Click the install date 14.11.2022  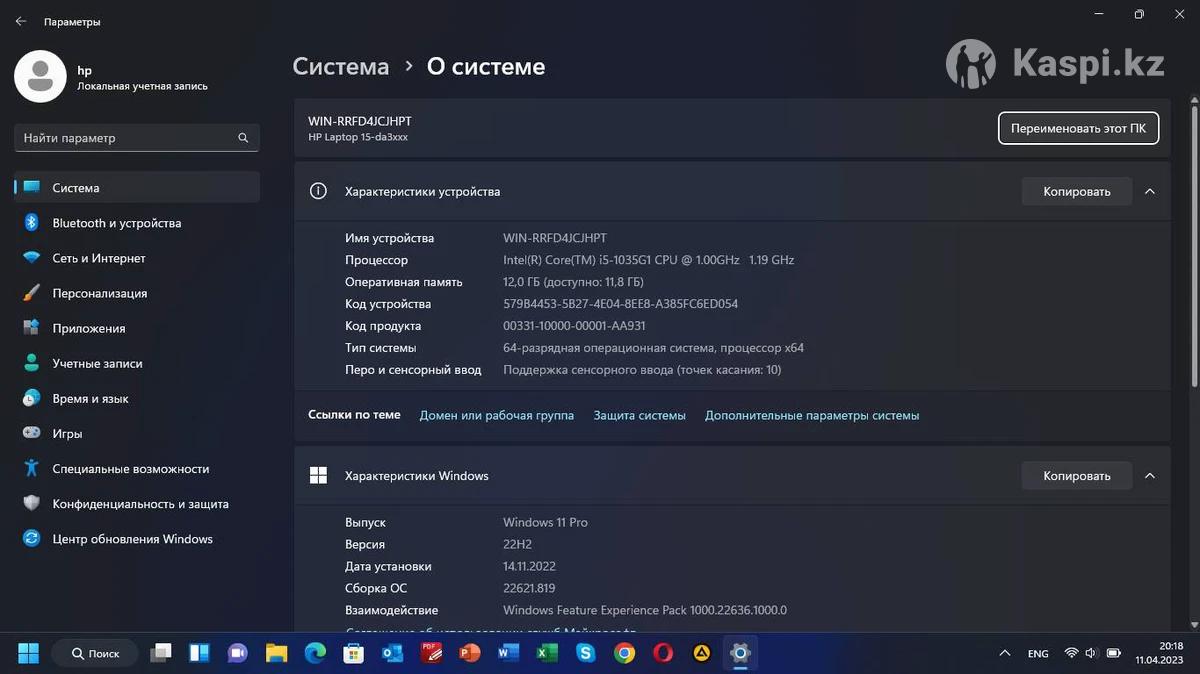(x=530, y=566)
